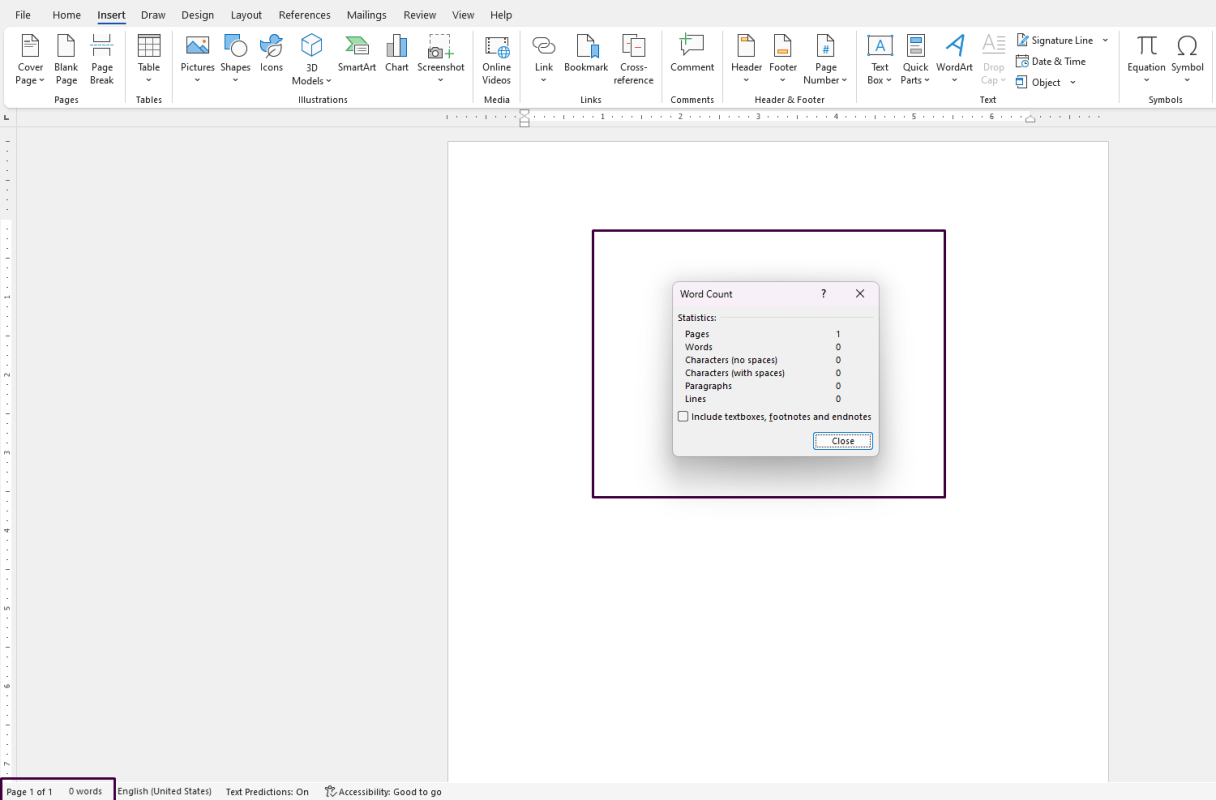Expand the Equation dropdown
The width and height of the screenshot is (1216, 800).
1146,80
